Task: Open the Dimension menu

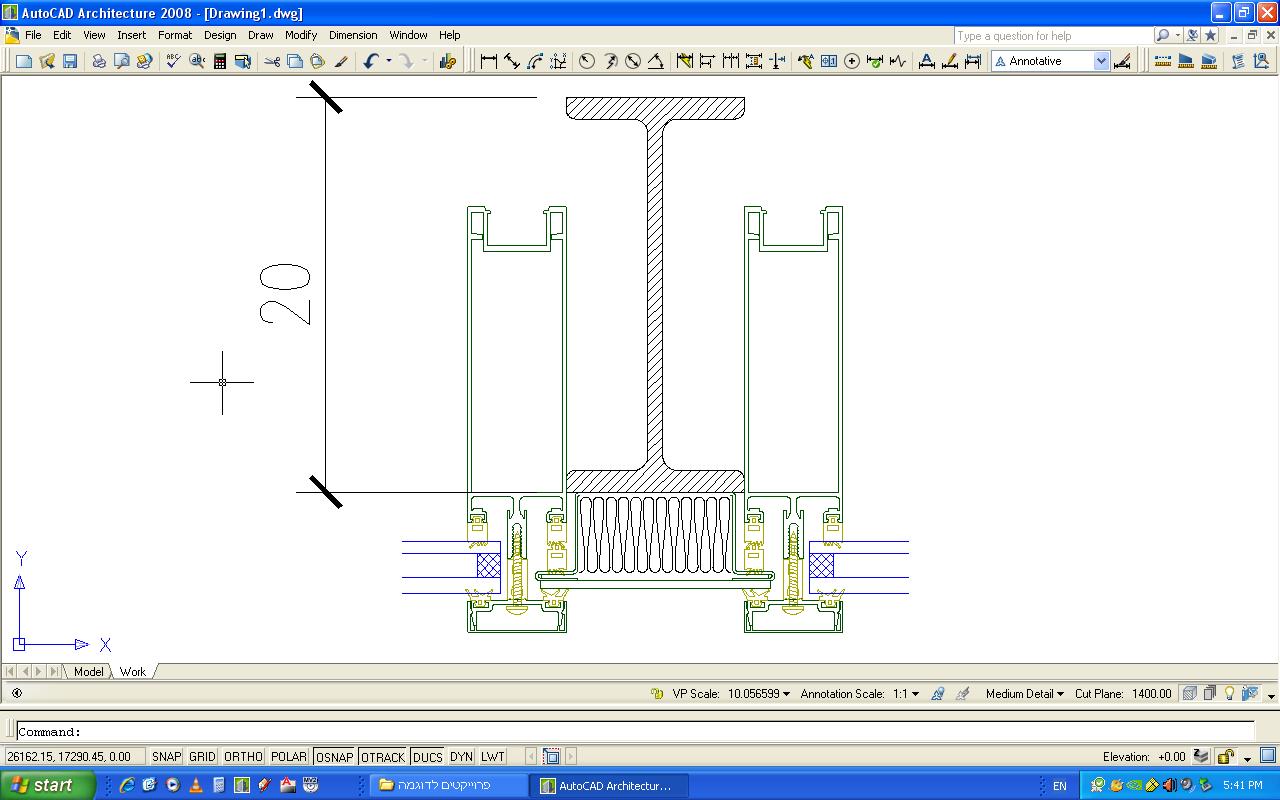Action: (x=353, y=35)
